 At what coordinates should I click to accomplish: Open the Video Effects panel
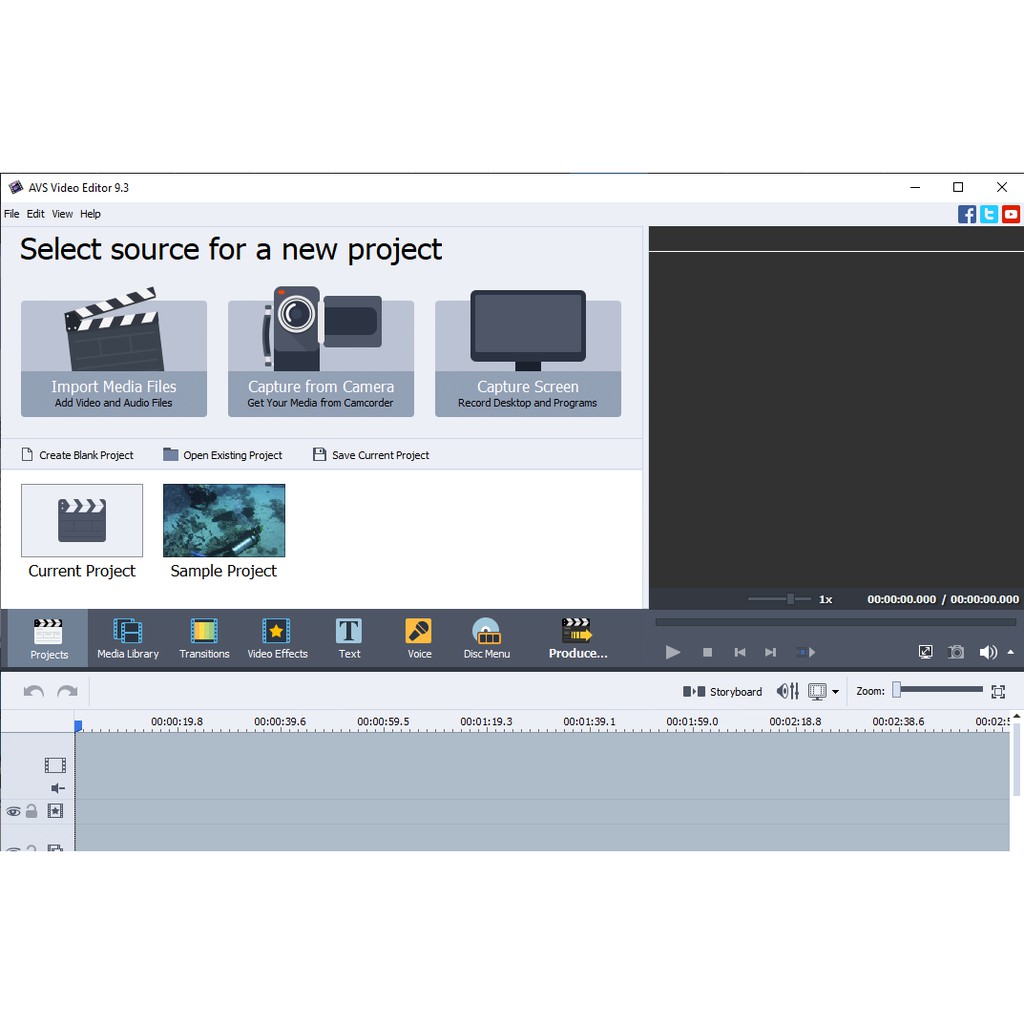[x=277, y=638]
